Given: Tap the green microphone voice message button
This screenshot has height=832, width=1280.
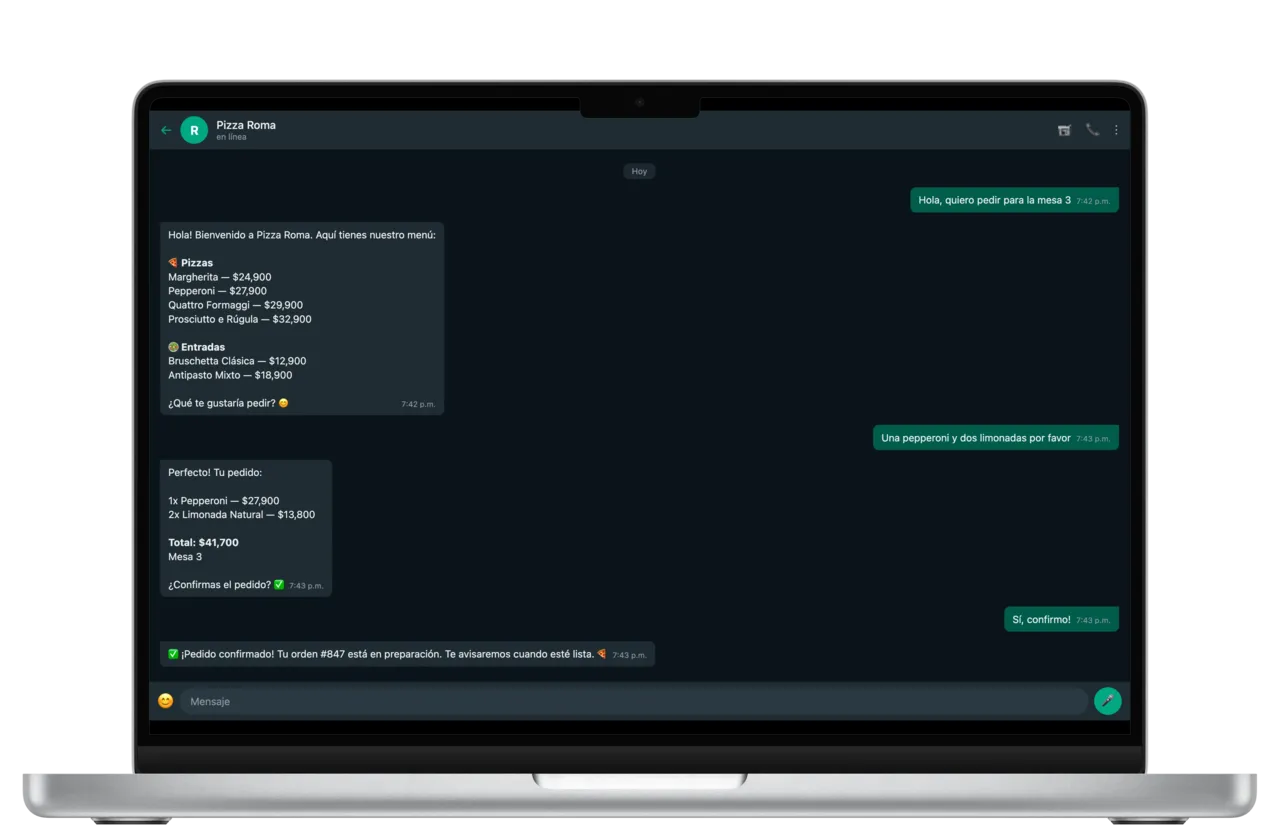Looking at the screenshot, I should [x=1107, y=701].
